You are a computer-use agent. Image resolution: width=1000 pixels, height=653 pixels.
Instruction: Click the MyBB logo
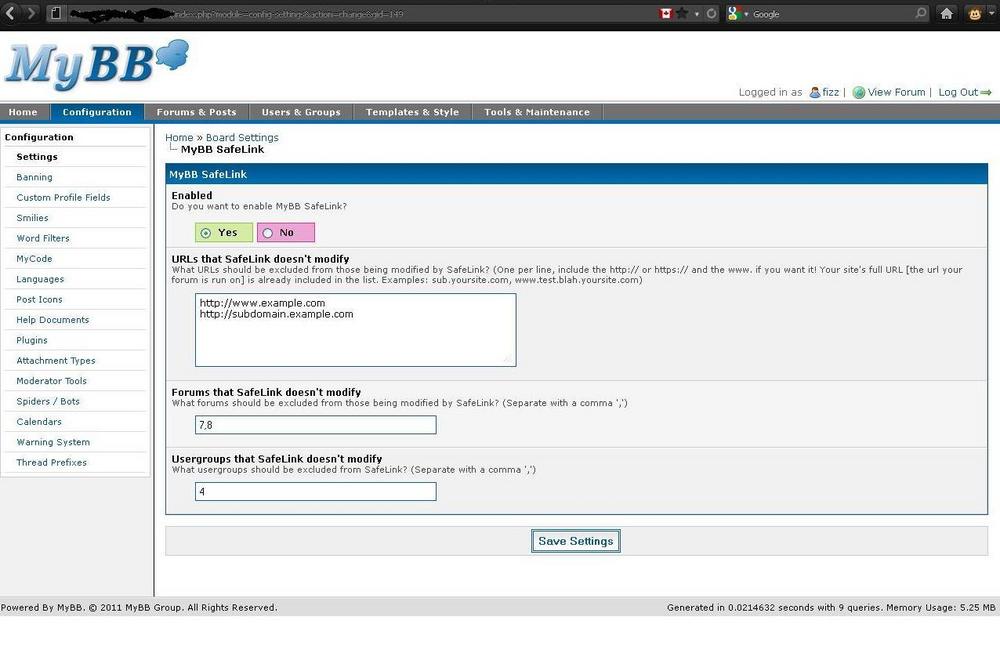click(97, 64)
